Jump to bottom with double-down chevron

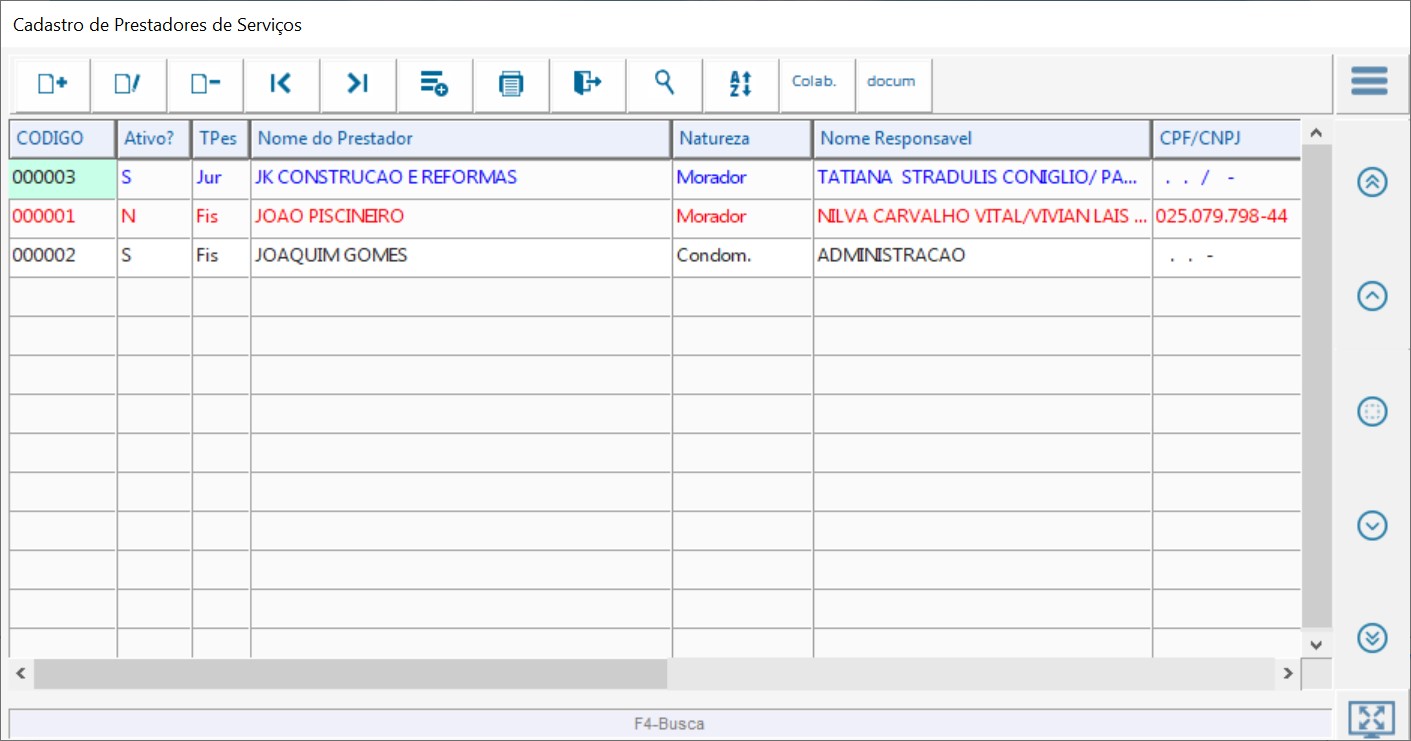tap(1372, 638)
